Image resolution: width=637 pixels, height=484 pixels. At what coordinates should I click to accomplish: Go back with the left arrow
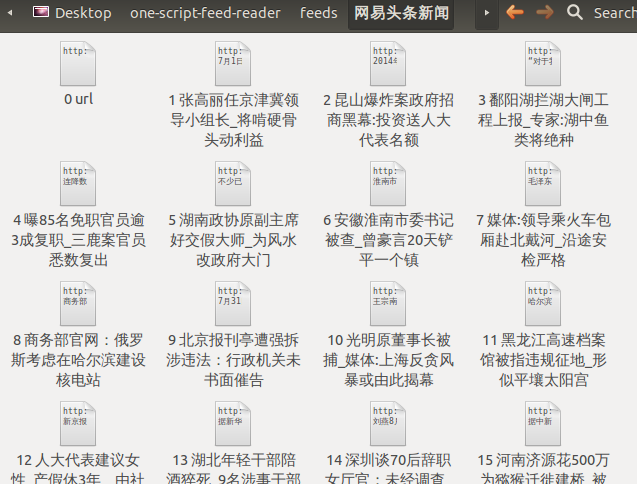click(x=515, y=12)
